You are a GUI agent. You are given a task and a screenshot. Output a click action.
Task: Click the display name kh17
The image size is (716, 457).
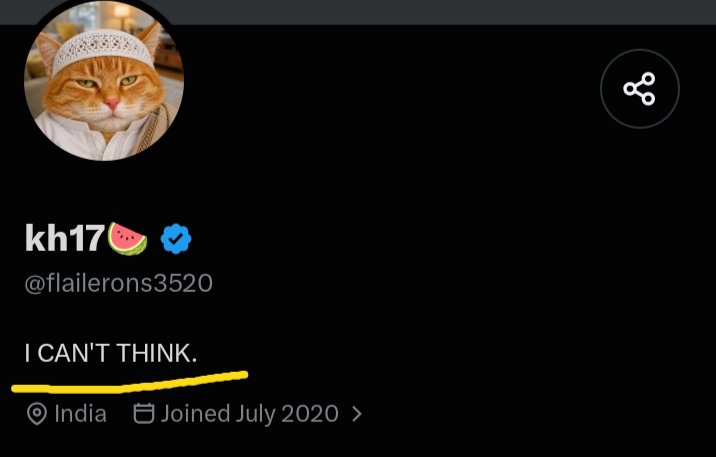[x=65, y=238]
